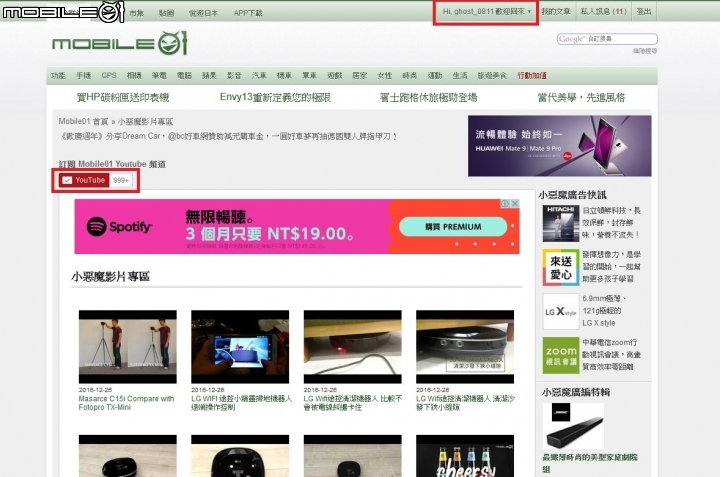Click 來送愛心 charity ad icon
This screenshot has width=720, height=477.
tap(561, 268)
